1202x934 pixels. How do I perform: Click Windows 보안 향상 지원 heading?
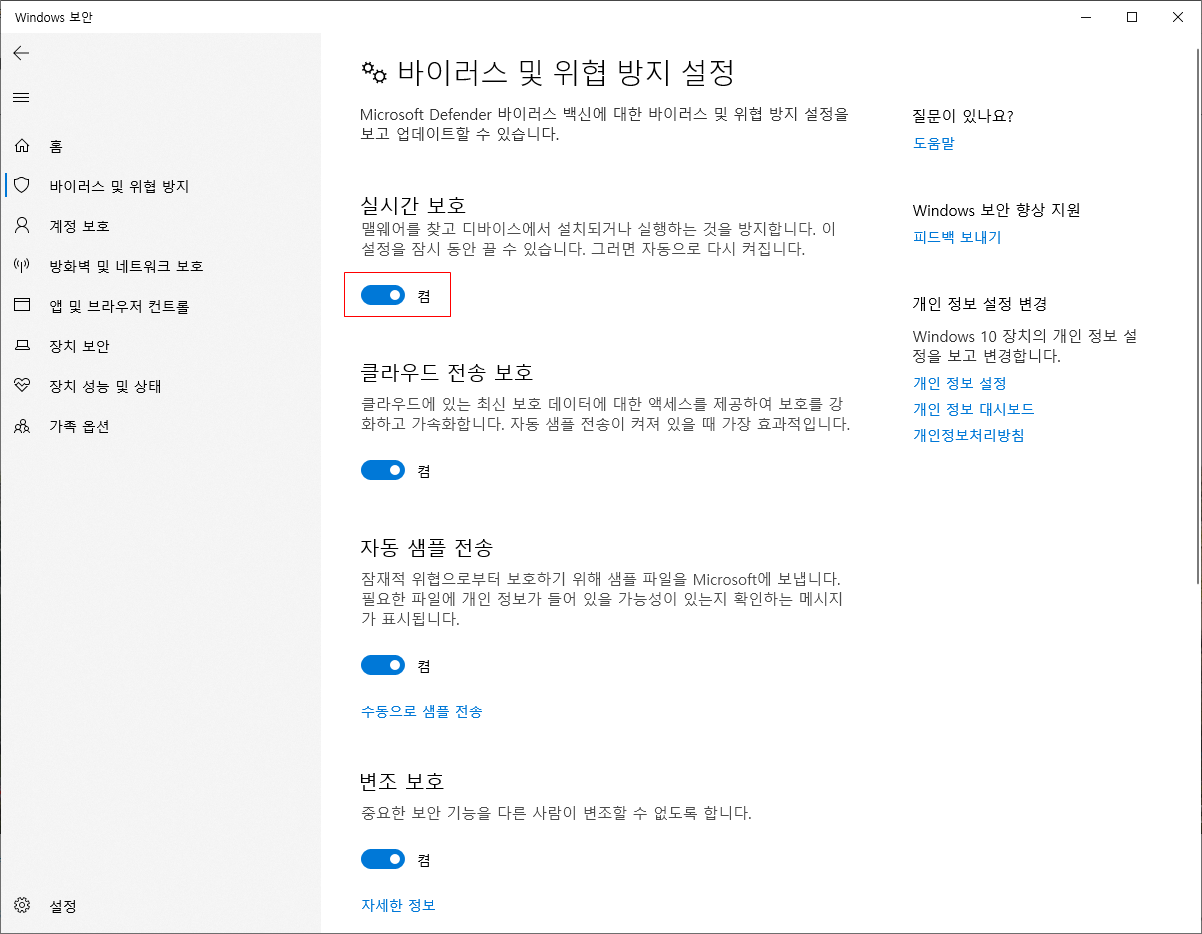pos(997,210)
